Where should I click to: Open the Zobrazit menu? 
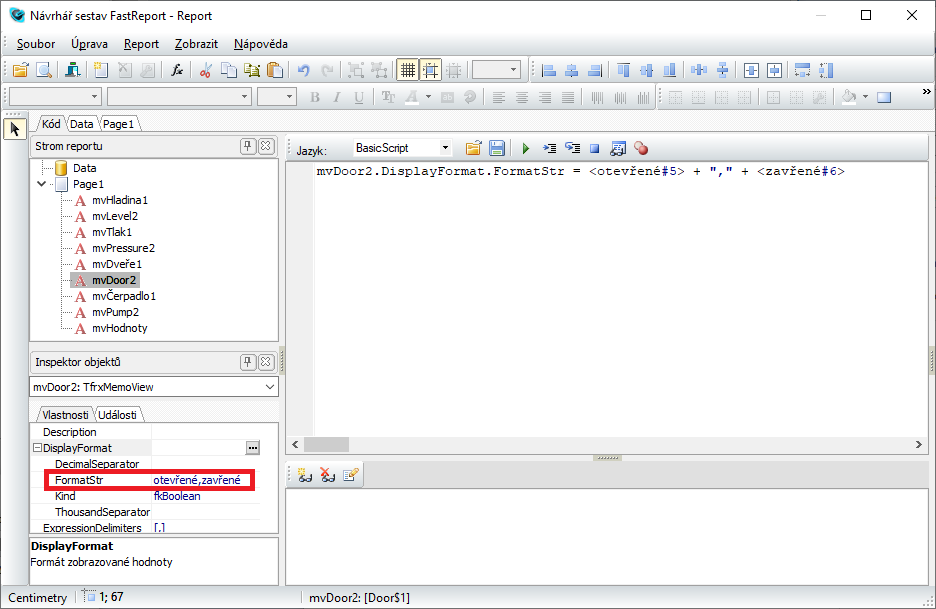pyautogui.click(x=195, y=44)
